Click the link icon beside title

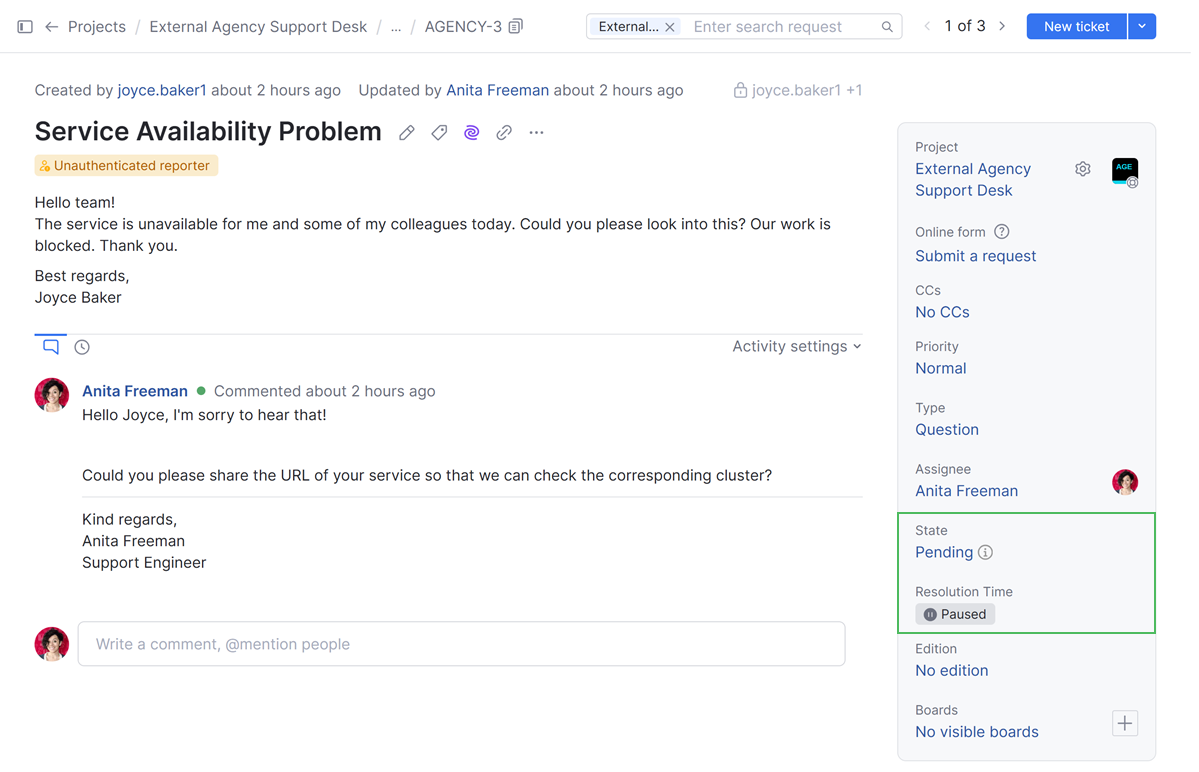point(504,133)
